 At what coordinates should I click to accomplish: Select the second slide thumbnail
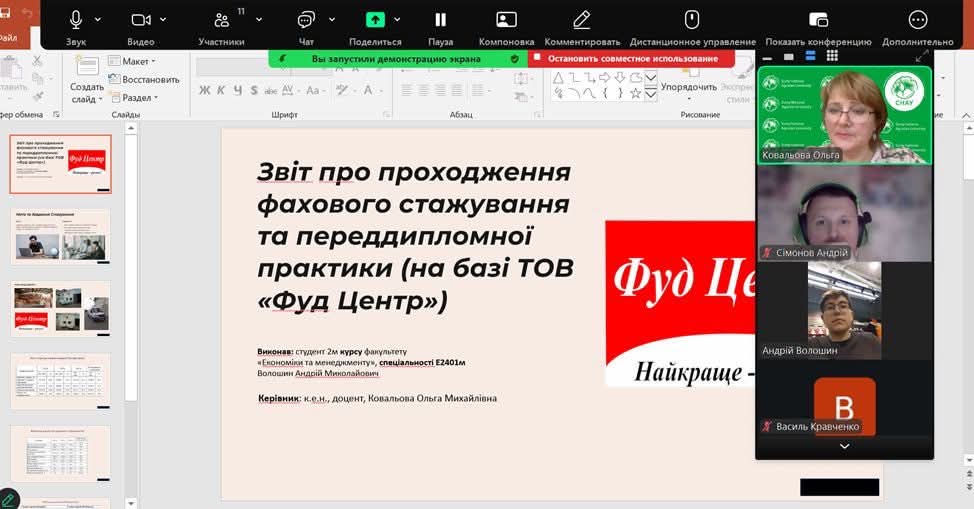coord(61,236)
